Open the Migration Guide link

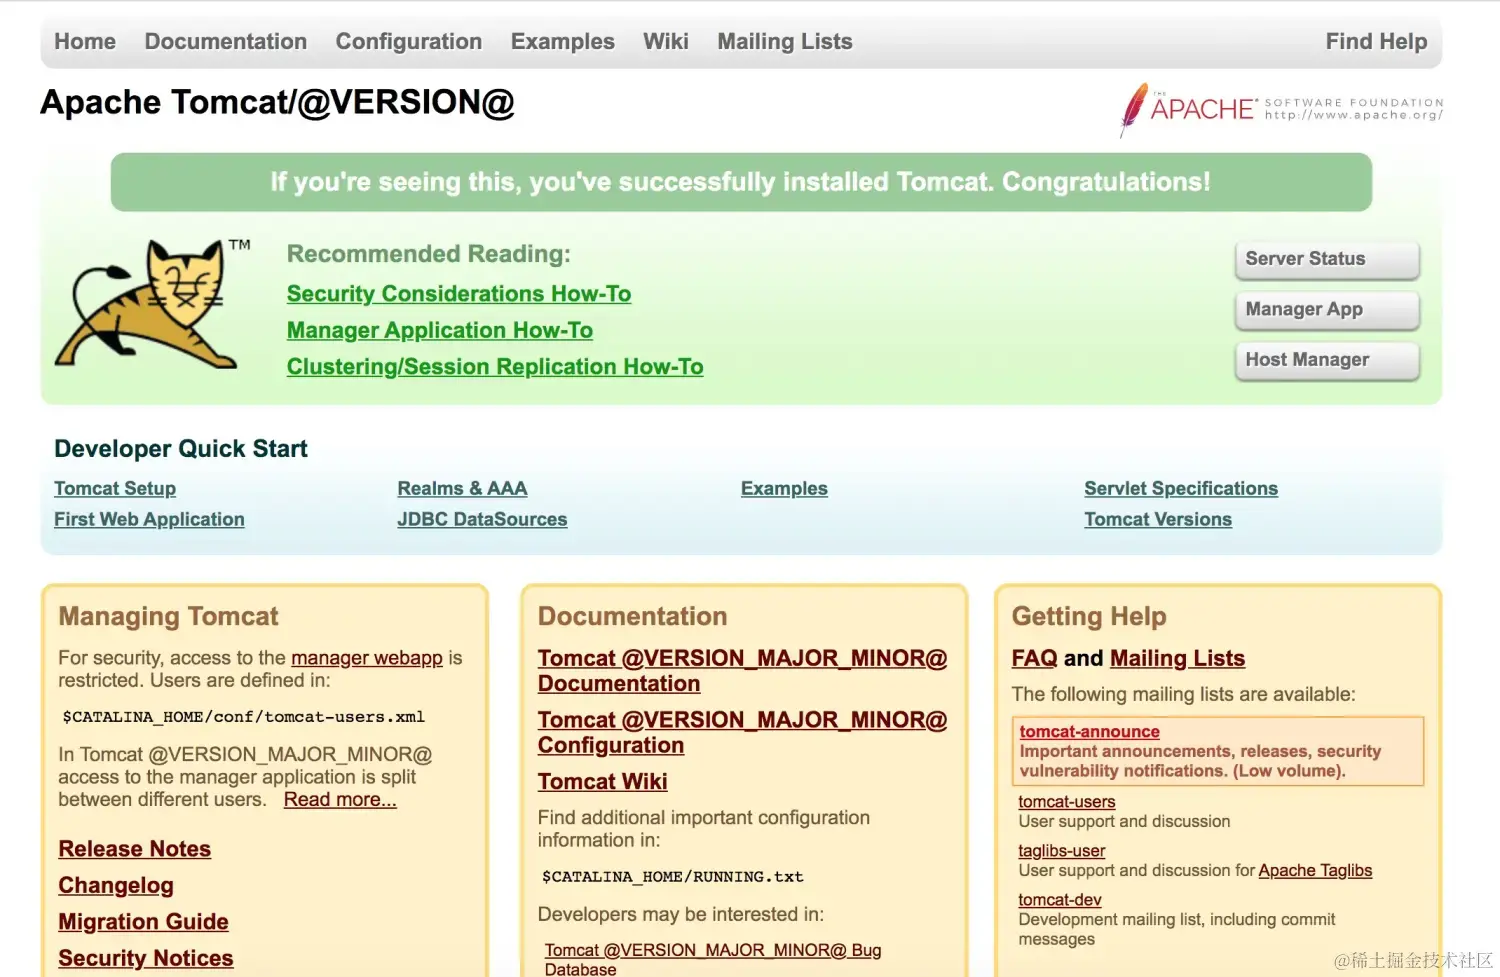point(143,922)
